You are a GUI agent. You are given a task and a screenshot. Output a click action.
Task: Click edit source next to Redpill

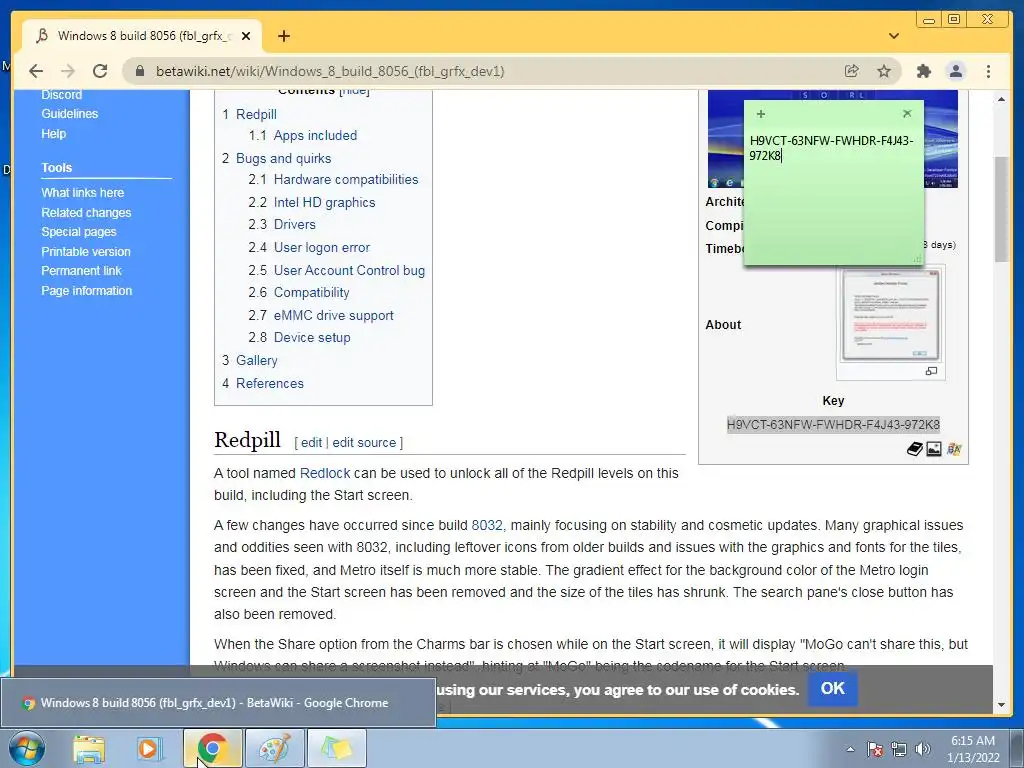[364, 442]
